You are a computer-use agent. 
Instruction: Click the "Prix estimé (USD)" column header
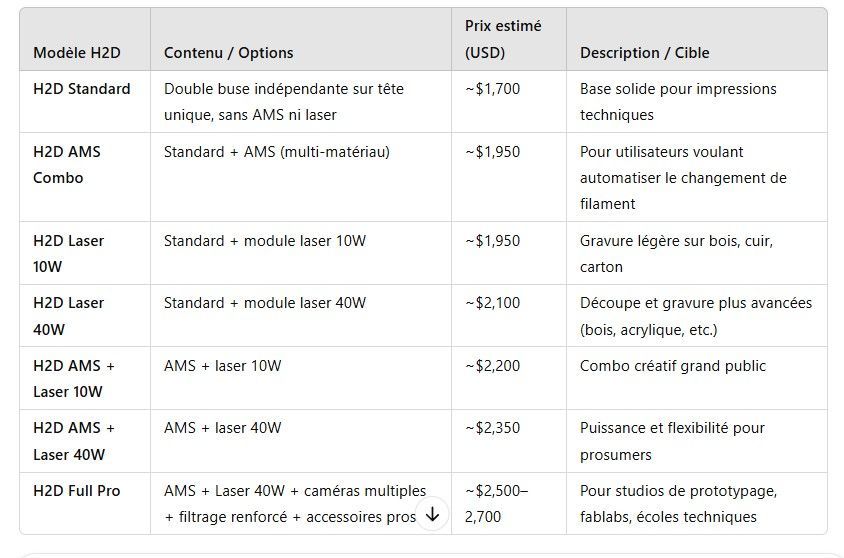point(504,39)
